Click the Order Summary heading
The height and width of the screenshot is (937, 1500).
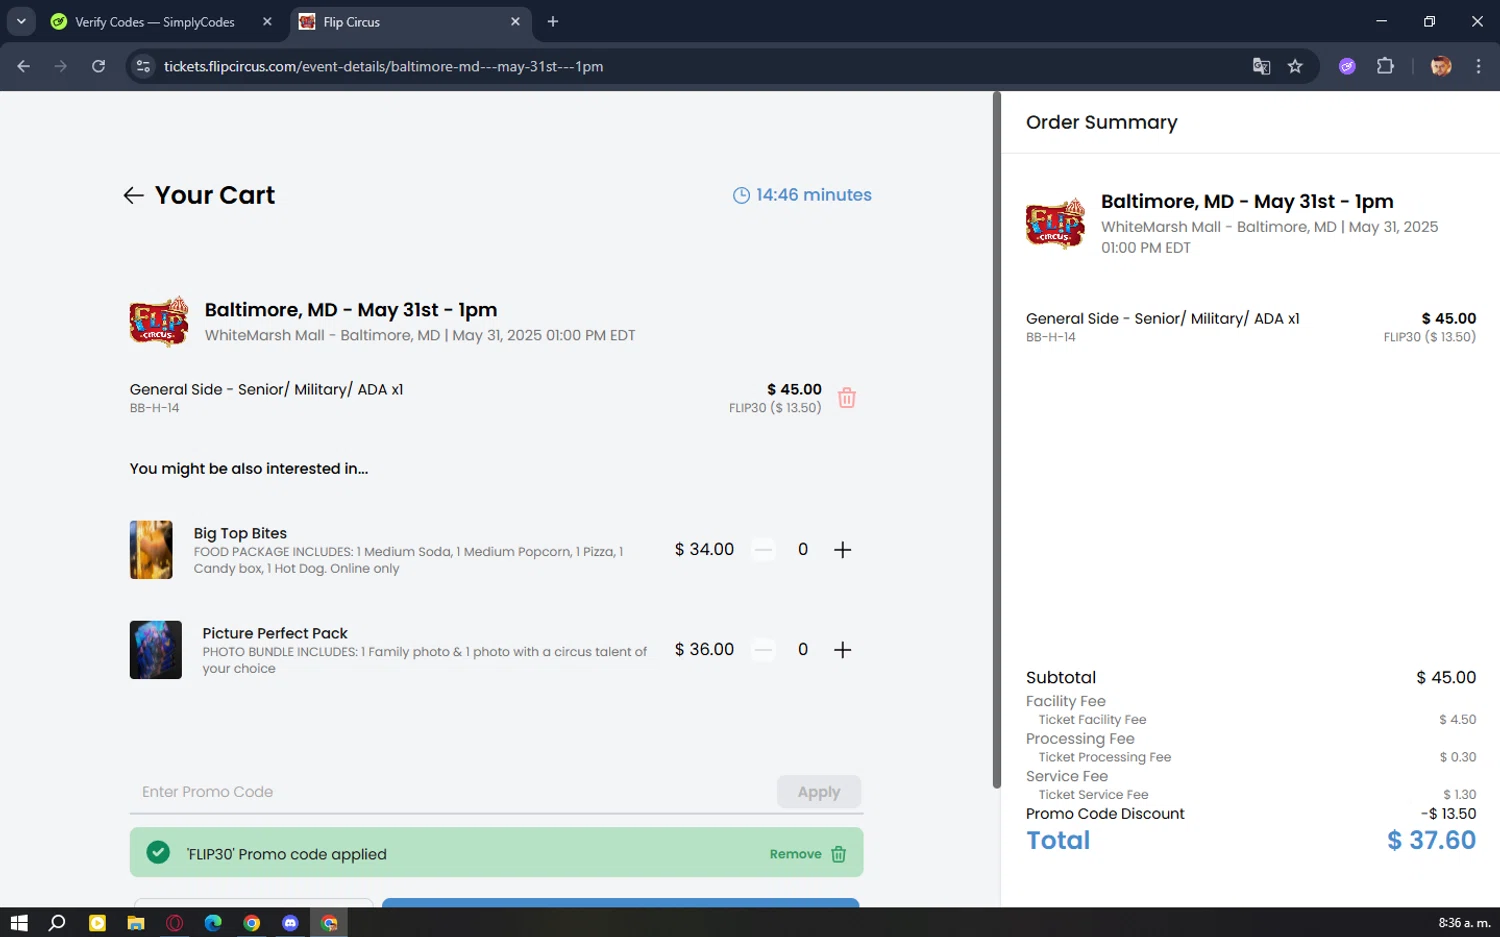(1102, 122)
